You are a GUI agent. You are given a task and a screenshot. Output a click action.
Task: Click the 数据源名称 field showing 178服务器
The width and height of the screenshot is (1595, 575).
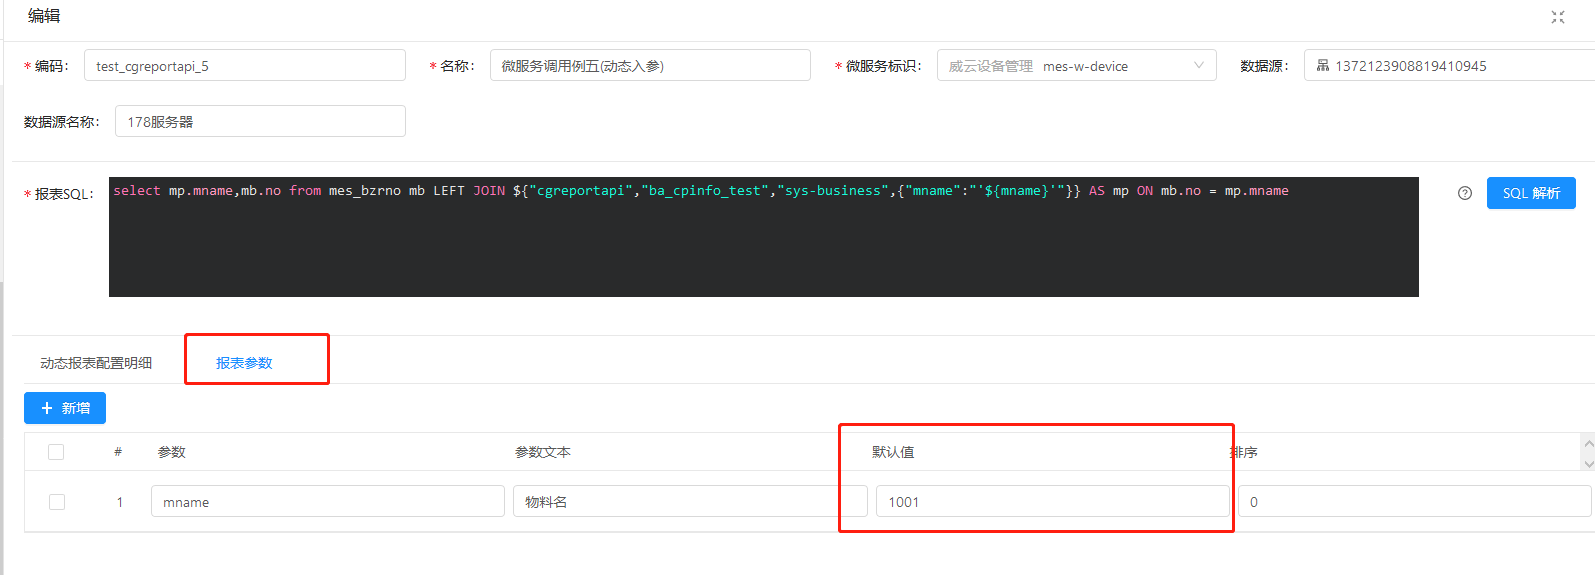click(x=260, y=121)
